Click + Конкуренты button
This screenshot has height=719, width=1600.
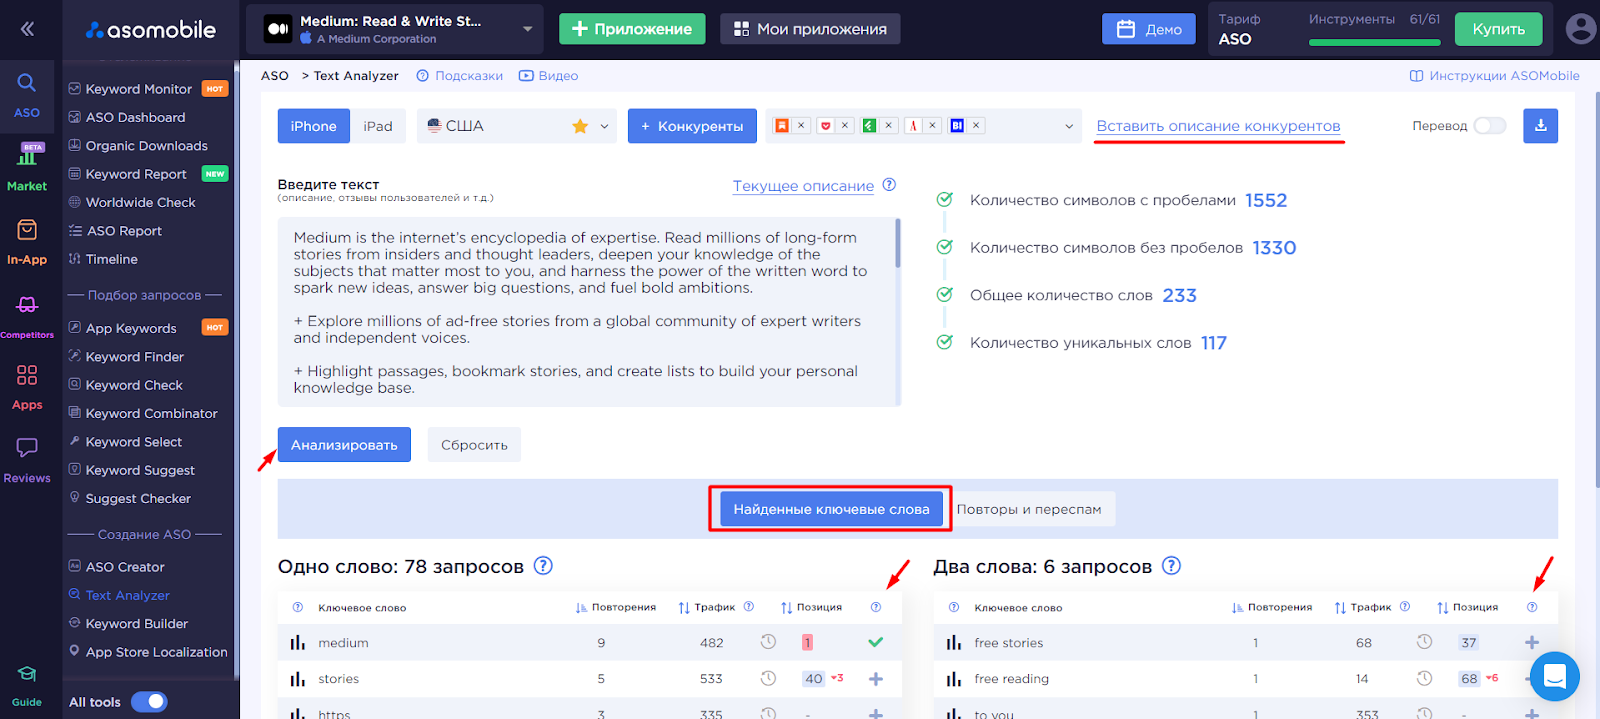692,126
